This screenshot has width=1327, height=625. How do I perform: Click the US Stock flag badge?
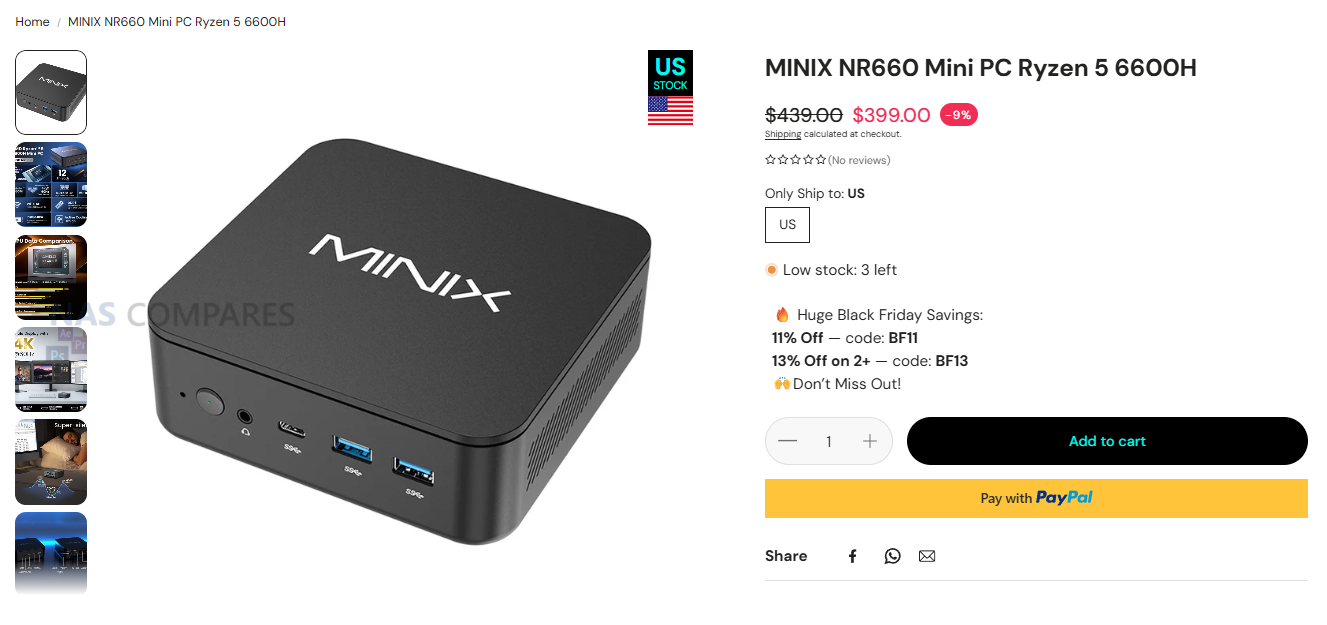(670, 88)
